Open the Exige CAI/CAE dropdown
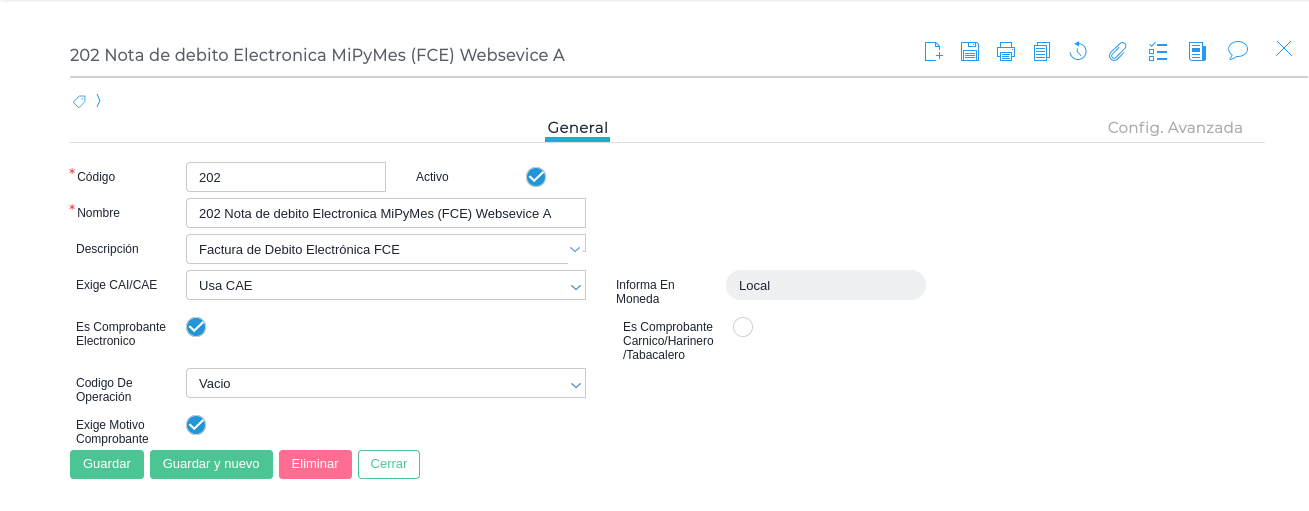The height and width of the screenshot is (511, 1309). point(576,286)
